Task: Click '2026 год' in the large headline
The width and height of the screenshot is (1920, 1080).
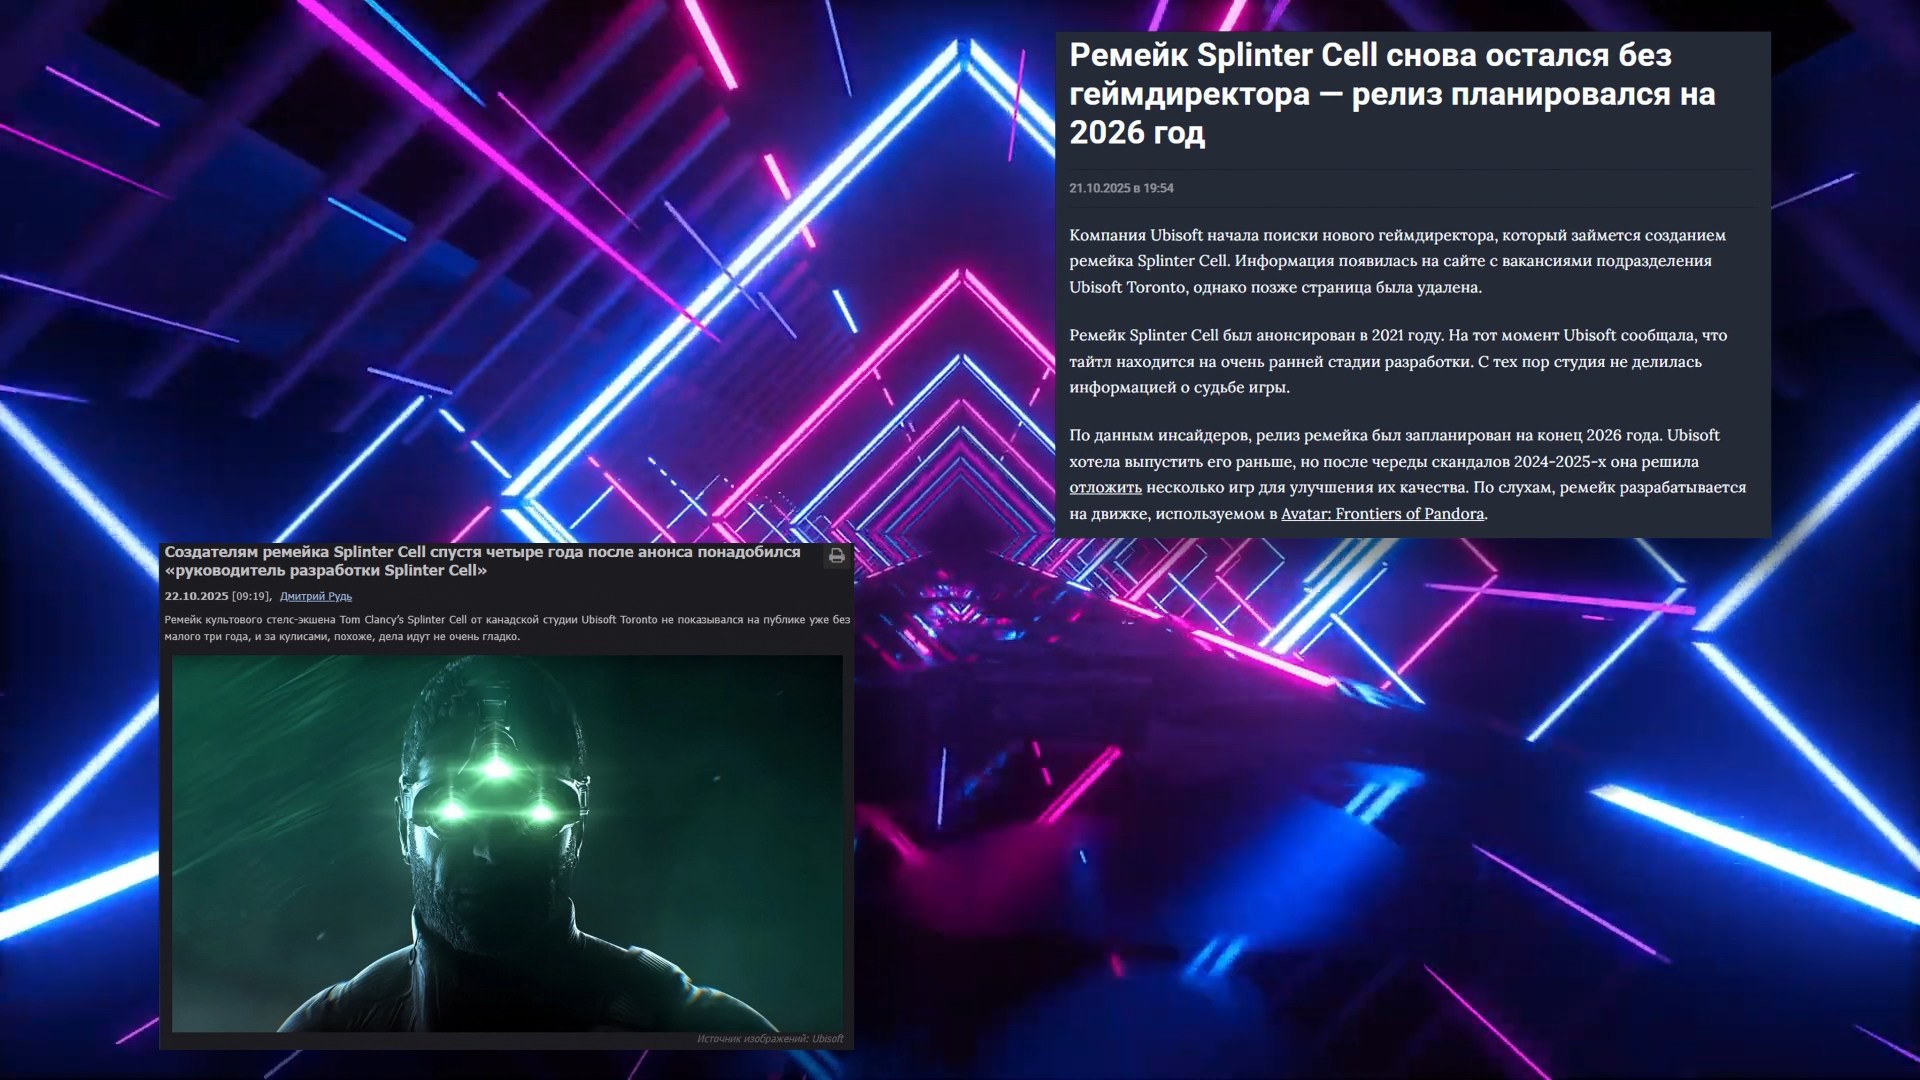Action: pyautogui.click(x=1136, y=133)
